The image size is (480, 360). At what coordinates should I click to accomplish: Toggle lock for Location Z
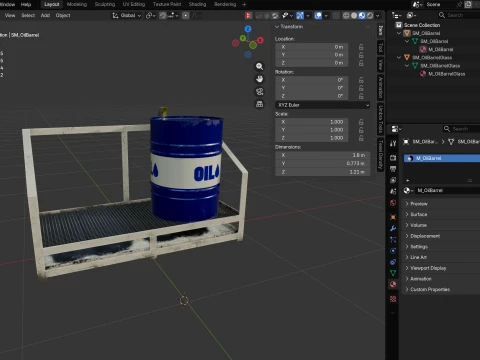pos(361,63)
